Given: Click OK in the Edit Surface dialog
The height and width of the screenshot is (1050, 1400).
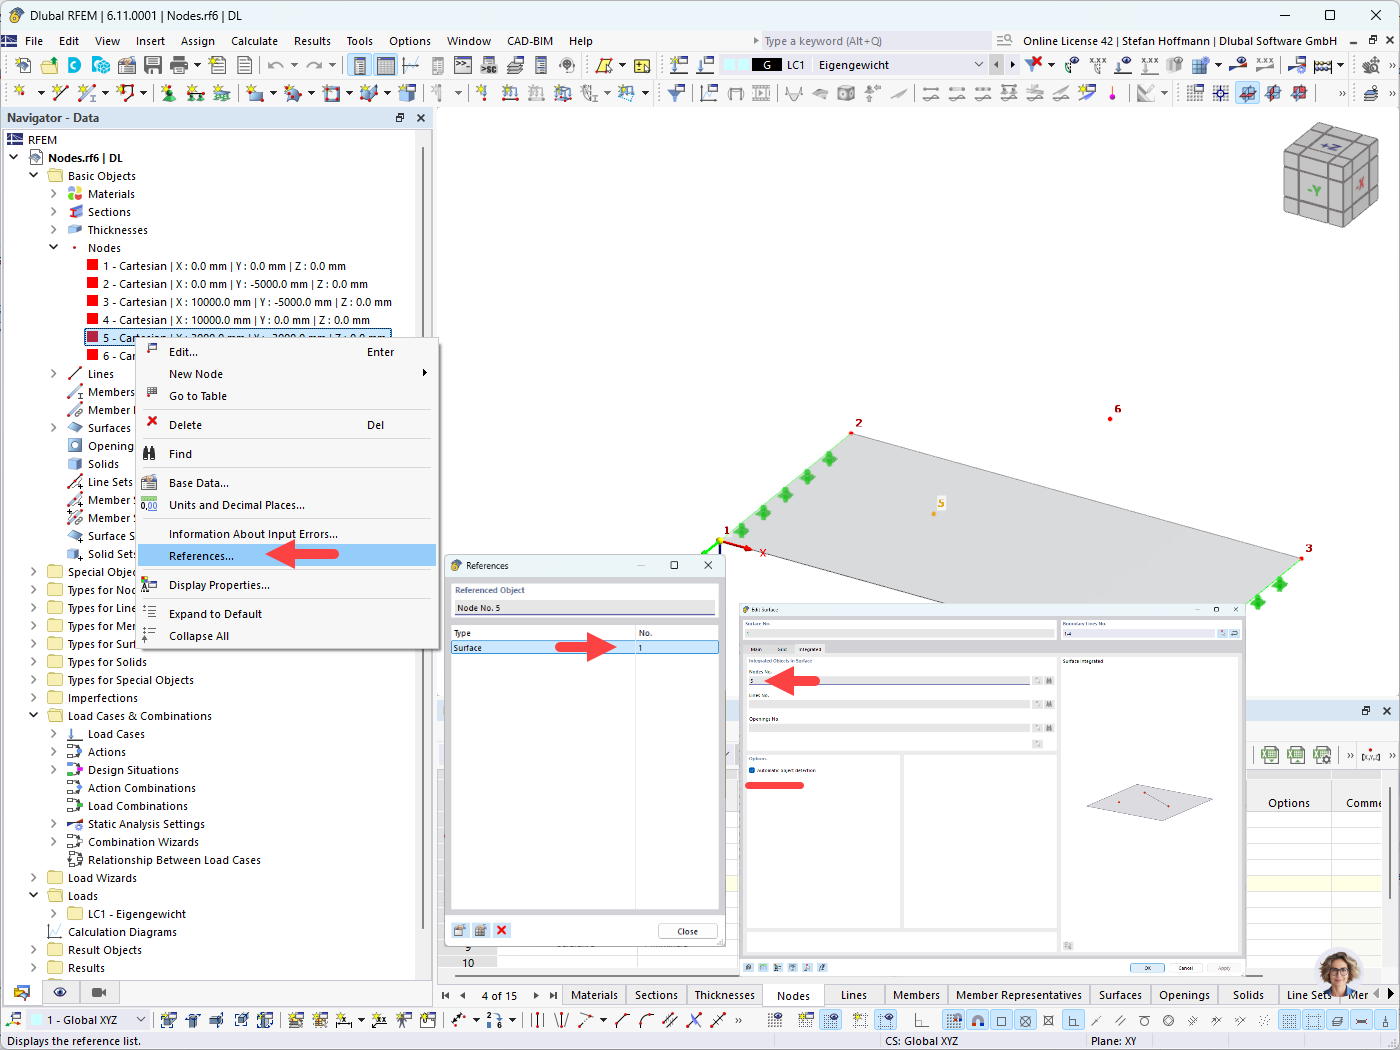Looking at the screenshot, I should click(1147, 968).
